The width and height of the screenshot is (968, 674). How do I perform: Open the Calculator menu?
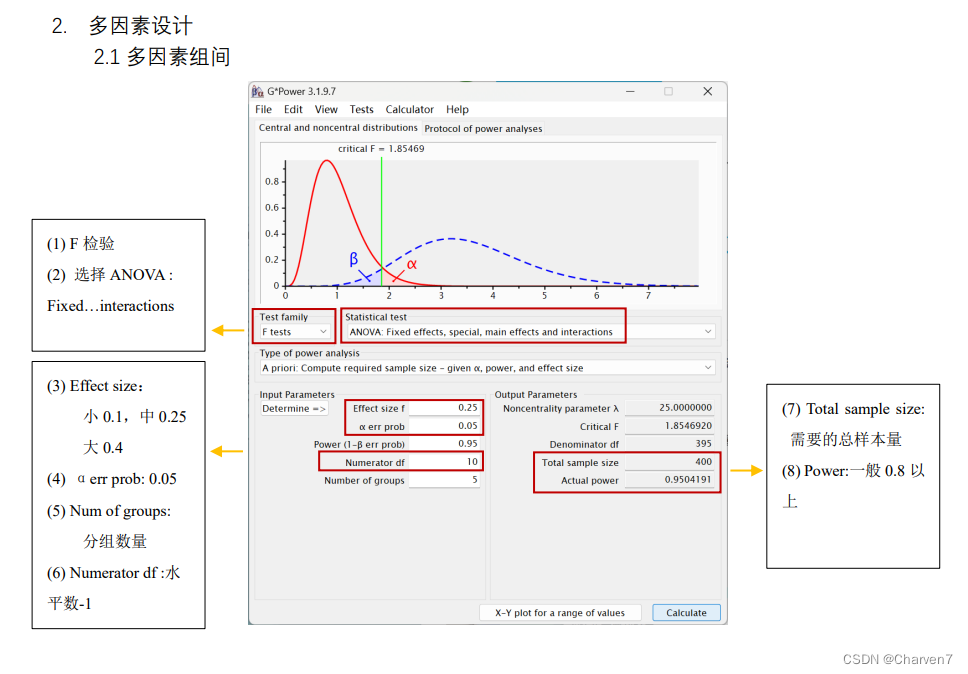coord(409,109)
